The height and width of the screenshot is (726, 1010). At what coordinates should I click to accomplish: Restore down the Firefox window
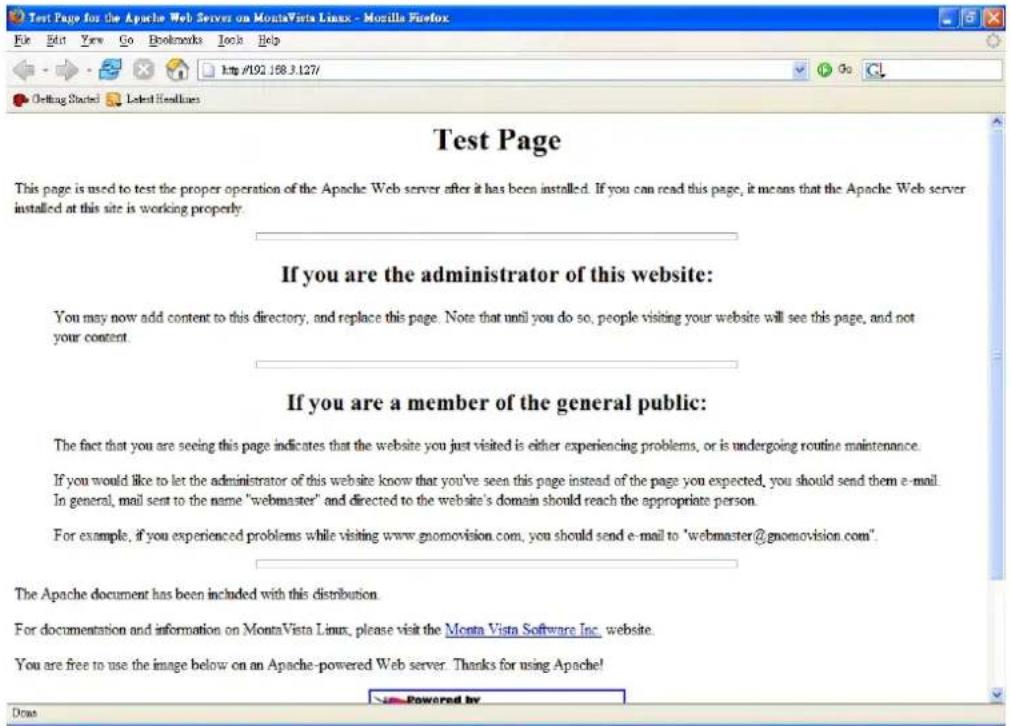969,18
